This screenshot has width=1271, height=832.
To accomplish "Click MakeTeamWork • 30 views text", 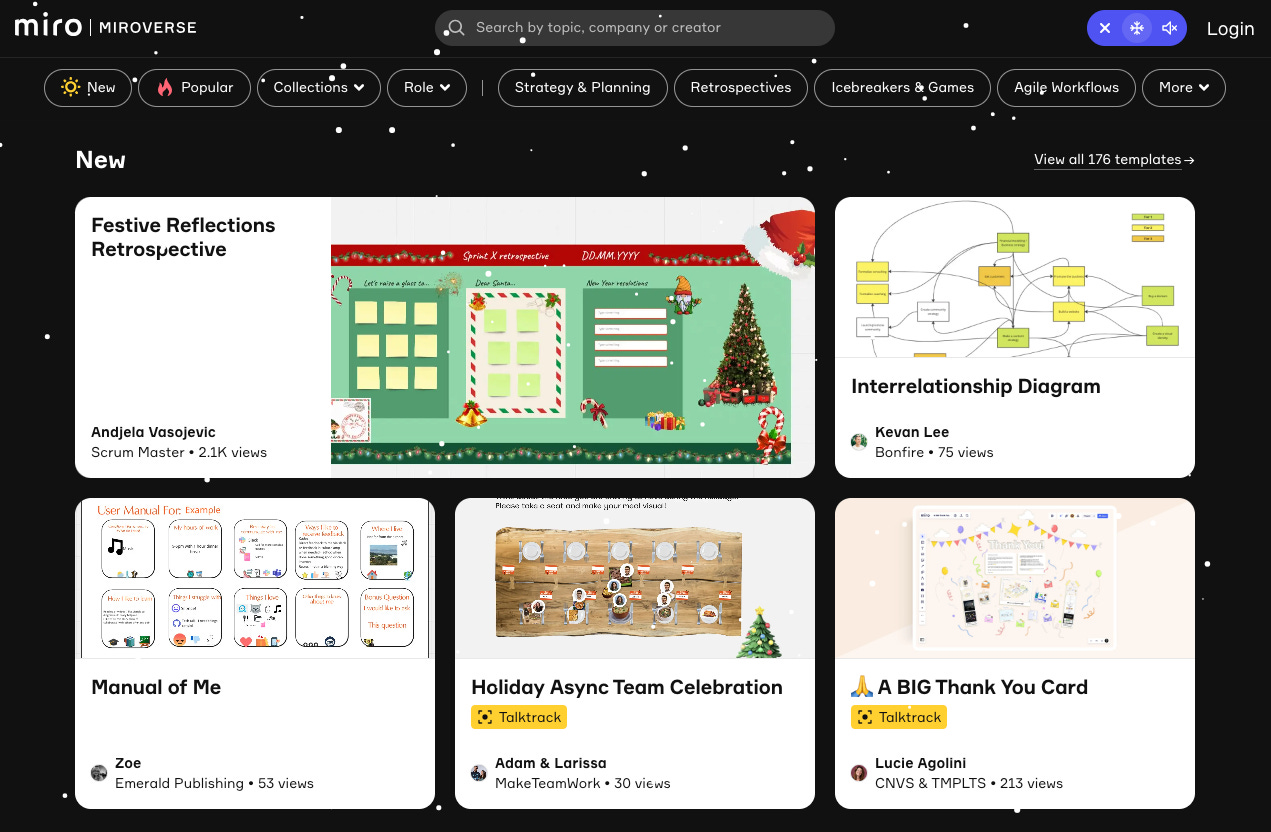I will [583, 783].
